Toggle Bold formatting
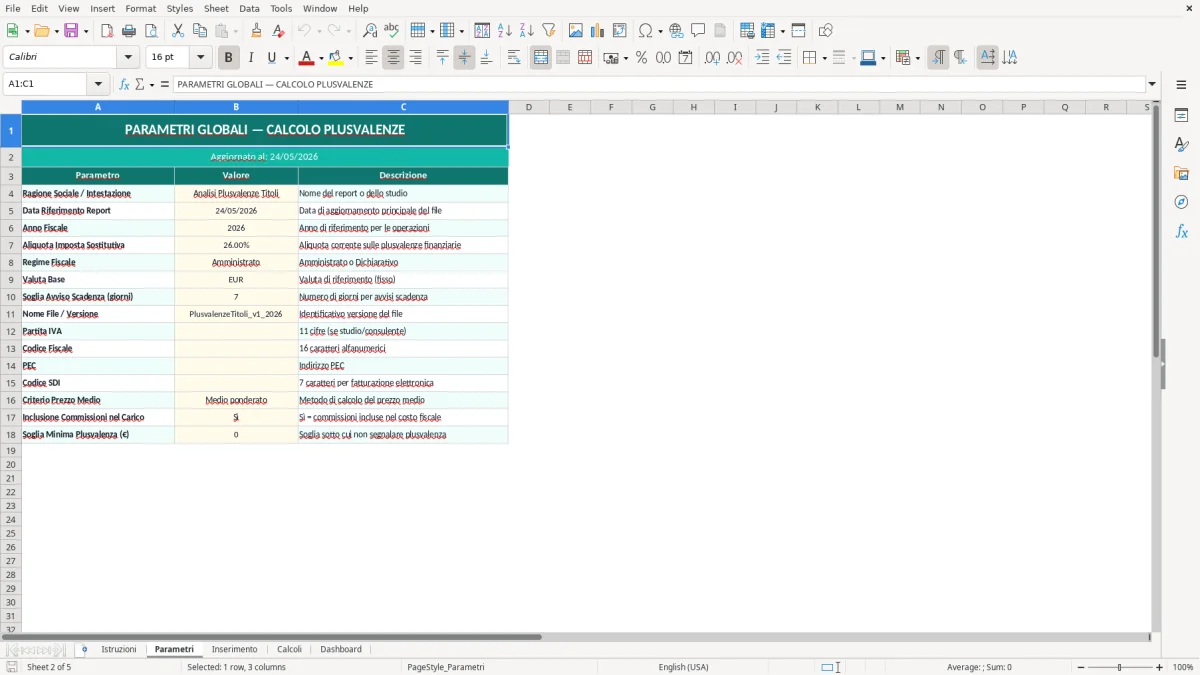1200x675 pixels. 228,58
